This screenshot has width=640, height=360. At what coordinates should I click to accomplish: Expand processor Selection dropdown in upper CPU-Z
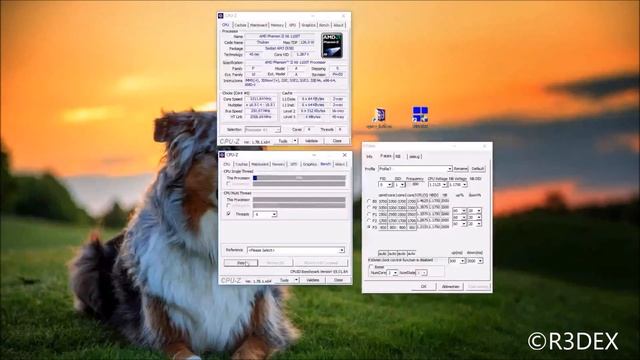[262, 129]
